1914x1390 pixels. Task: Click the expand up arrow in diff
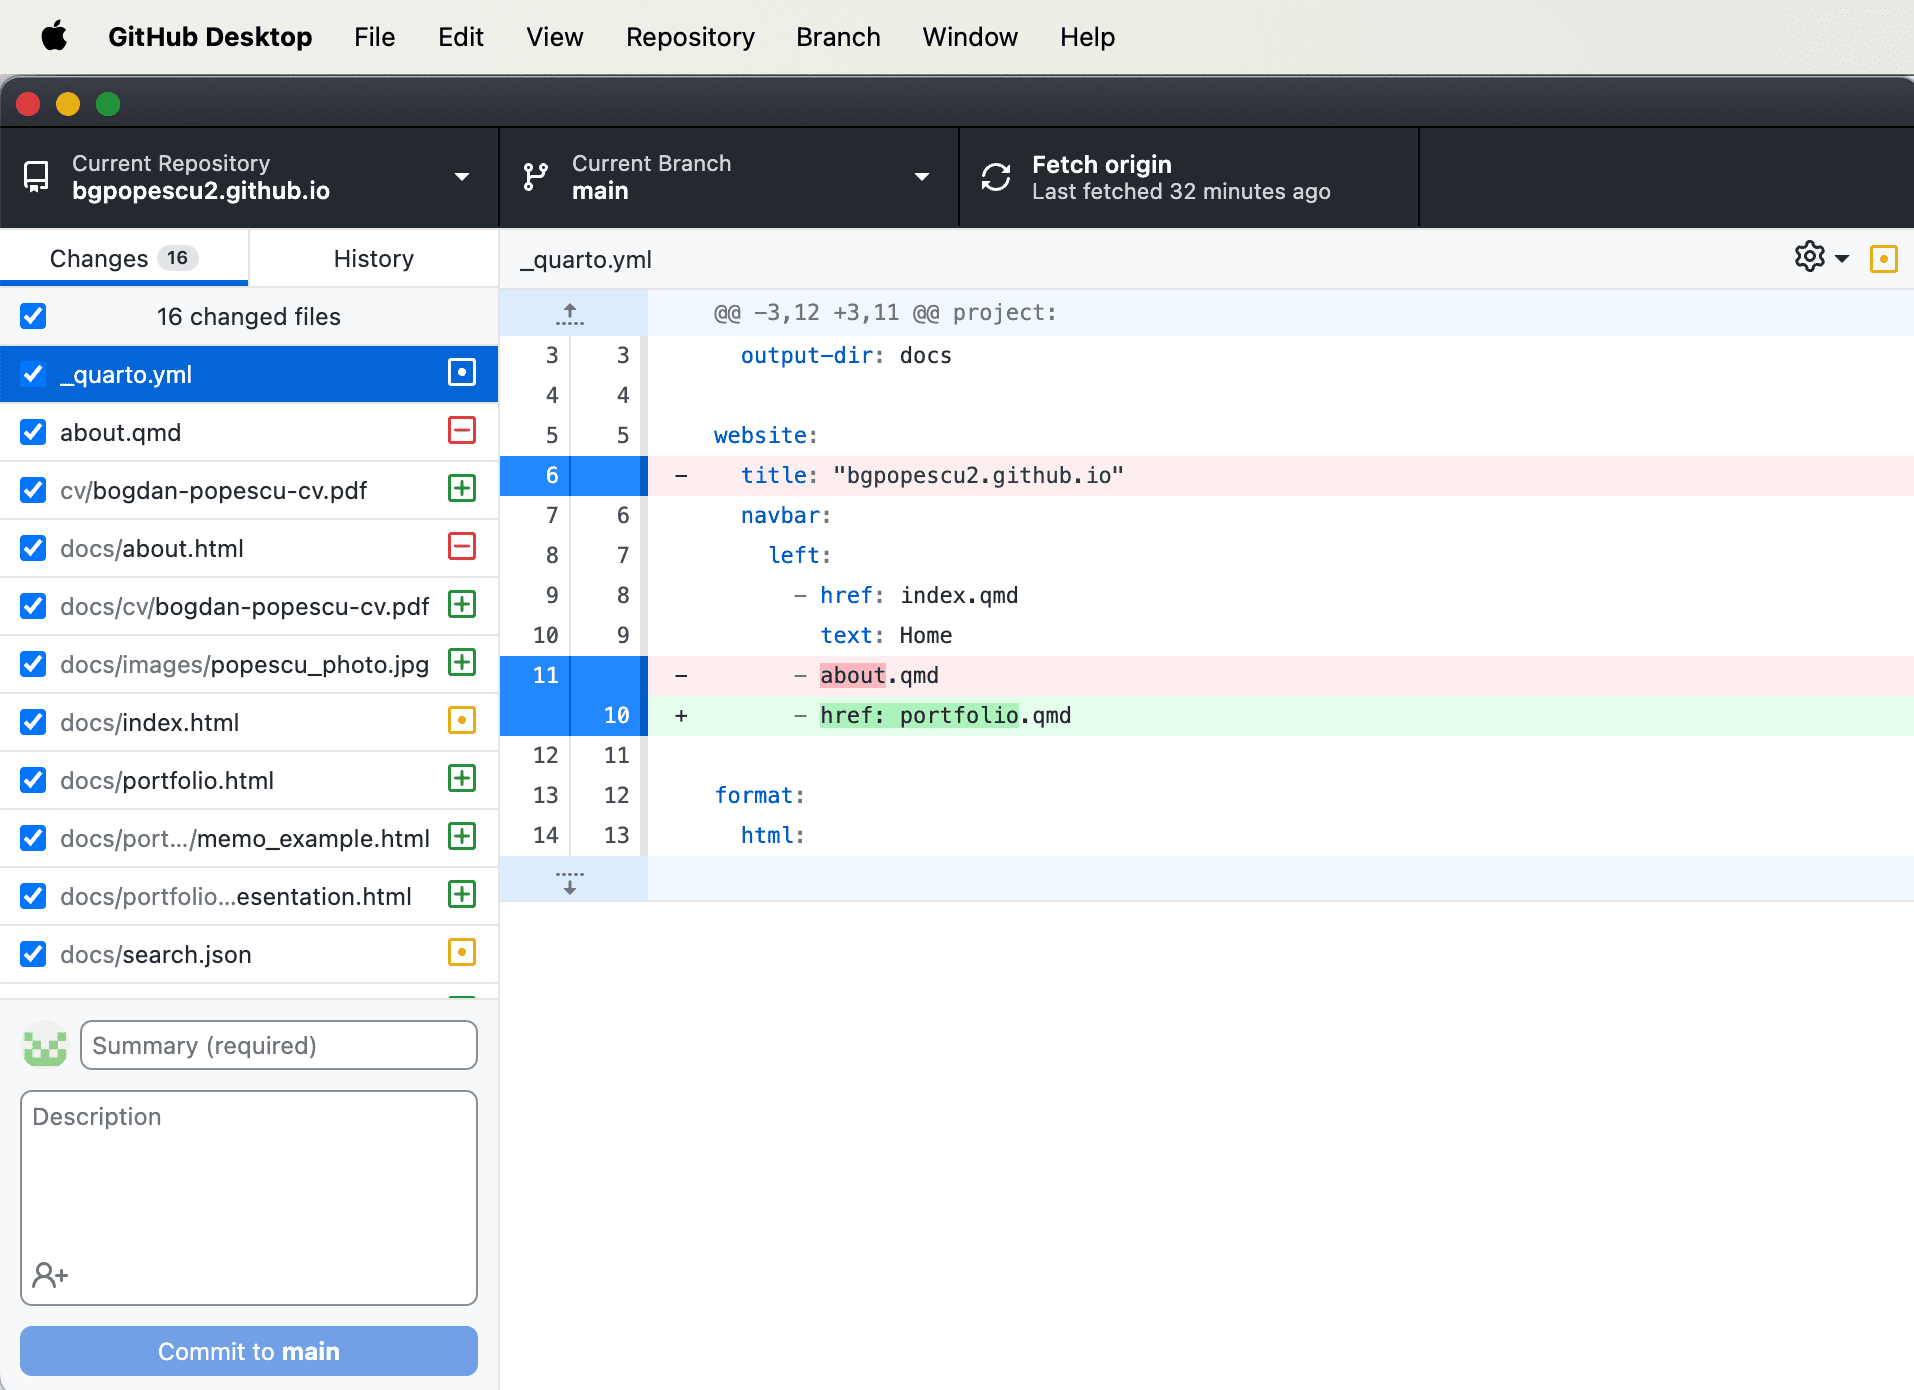pyautogui.click(x=570, y=314)
